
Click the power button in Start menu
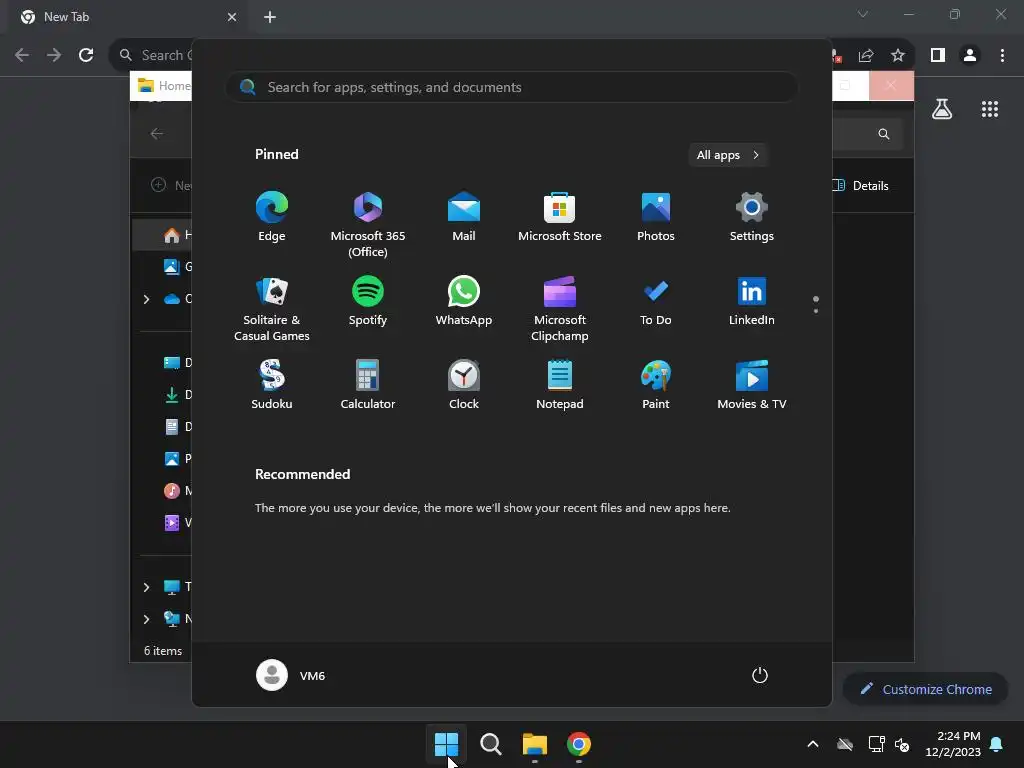[760, 675]
